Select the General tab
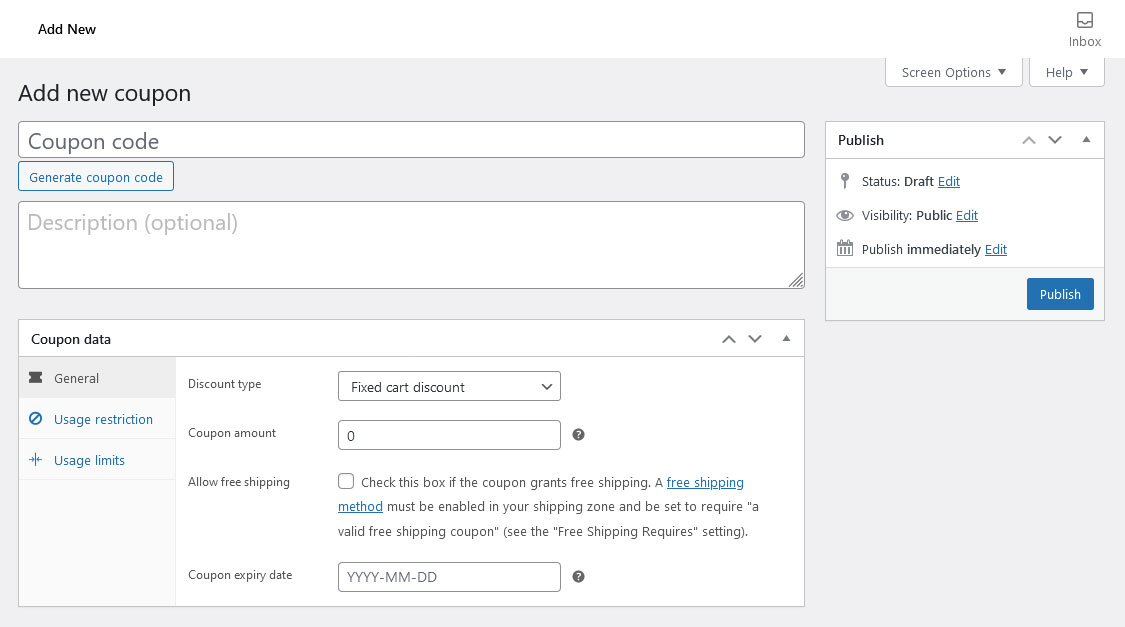The image size is (1125, 627). pos(97,377)
